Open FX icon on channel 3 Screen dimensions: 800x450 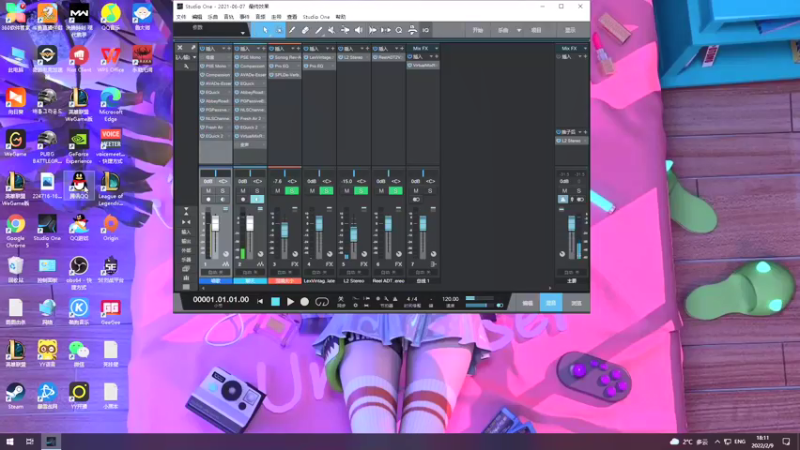click(x=294, y=264)
